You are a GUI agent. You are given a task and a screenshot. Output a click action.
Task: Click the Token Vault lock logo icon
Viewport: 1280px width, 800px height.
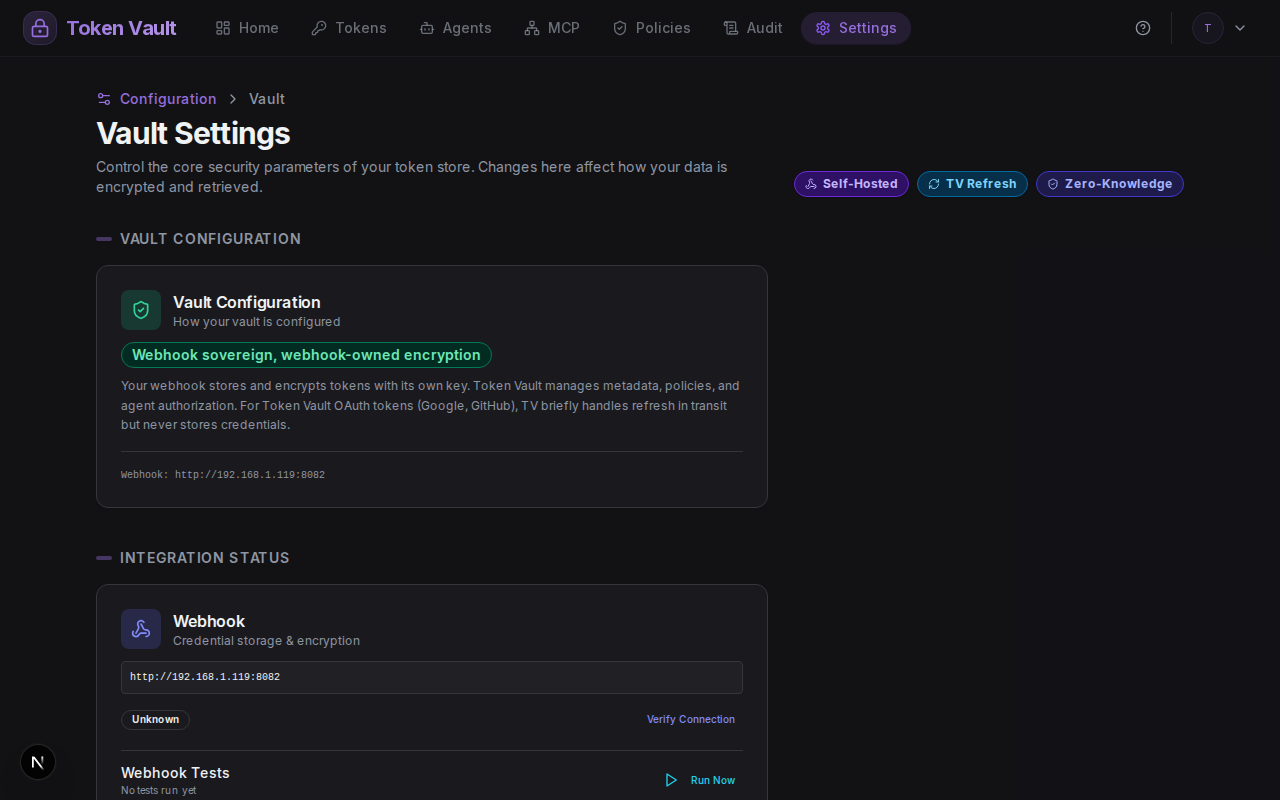(40, 28)
